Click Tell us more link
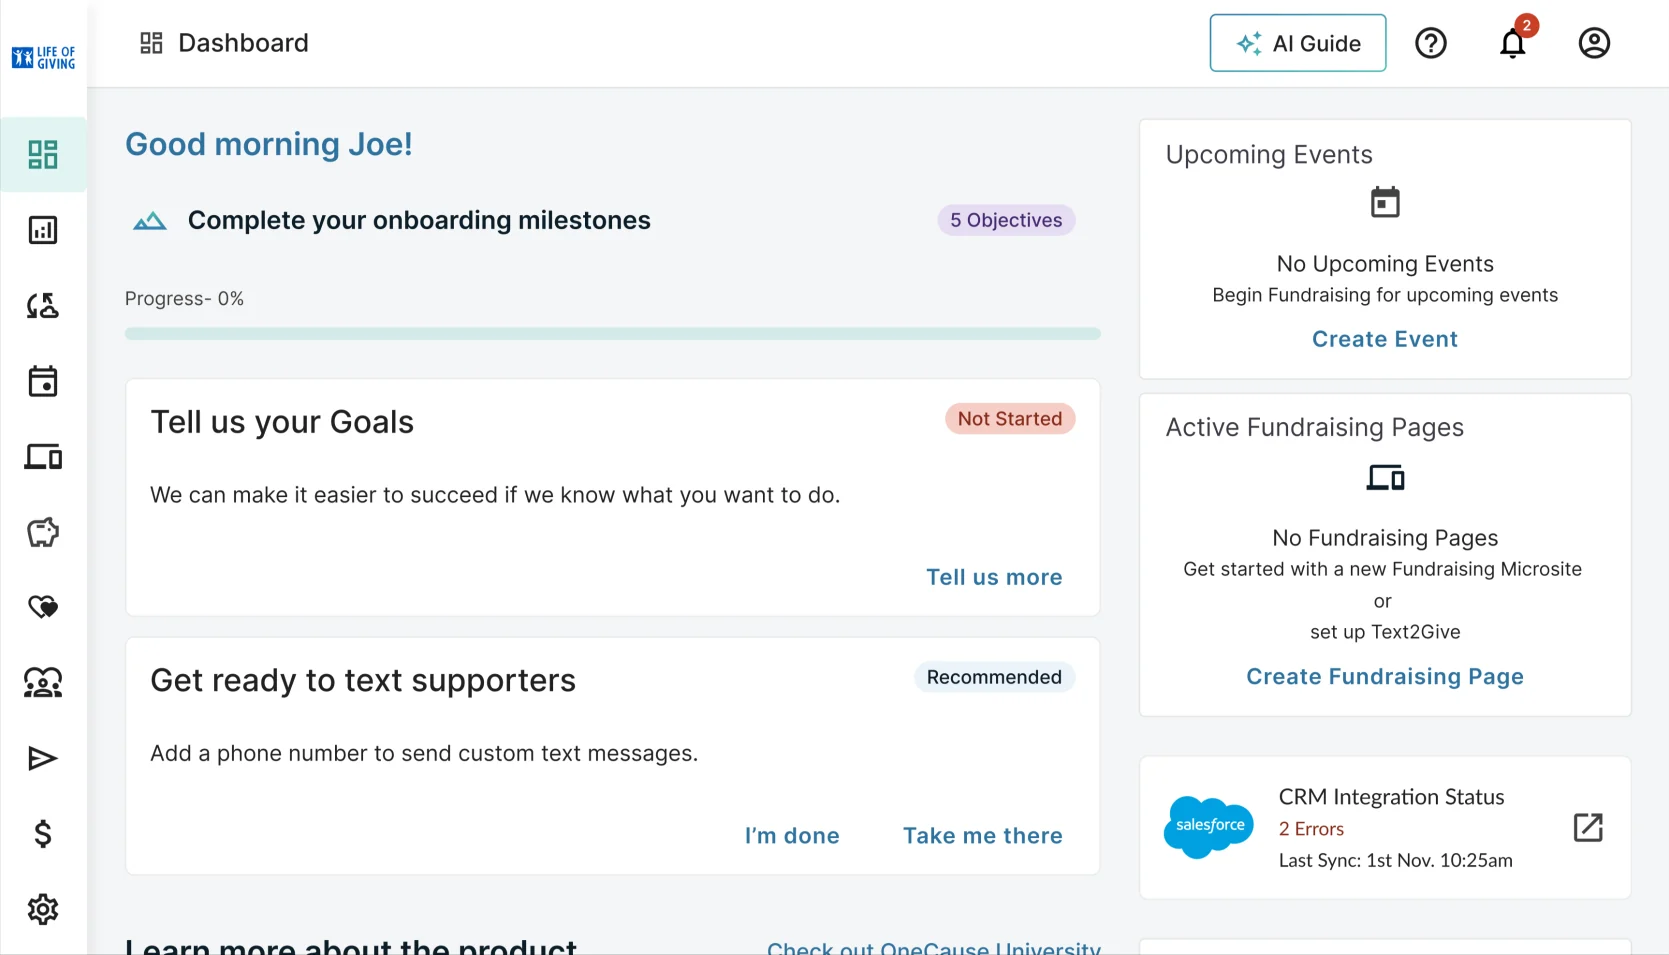The image size is (1669, 955). click(x=994, y=577)
